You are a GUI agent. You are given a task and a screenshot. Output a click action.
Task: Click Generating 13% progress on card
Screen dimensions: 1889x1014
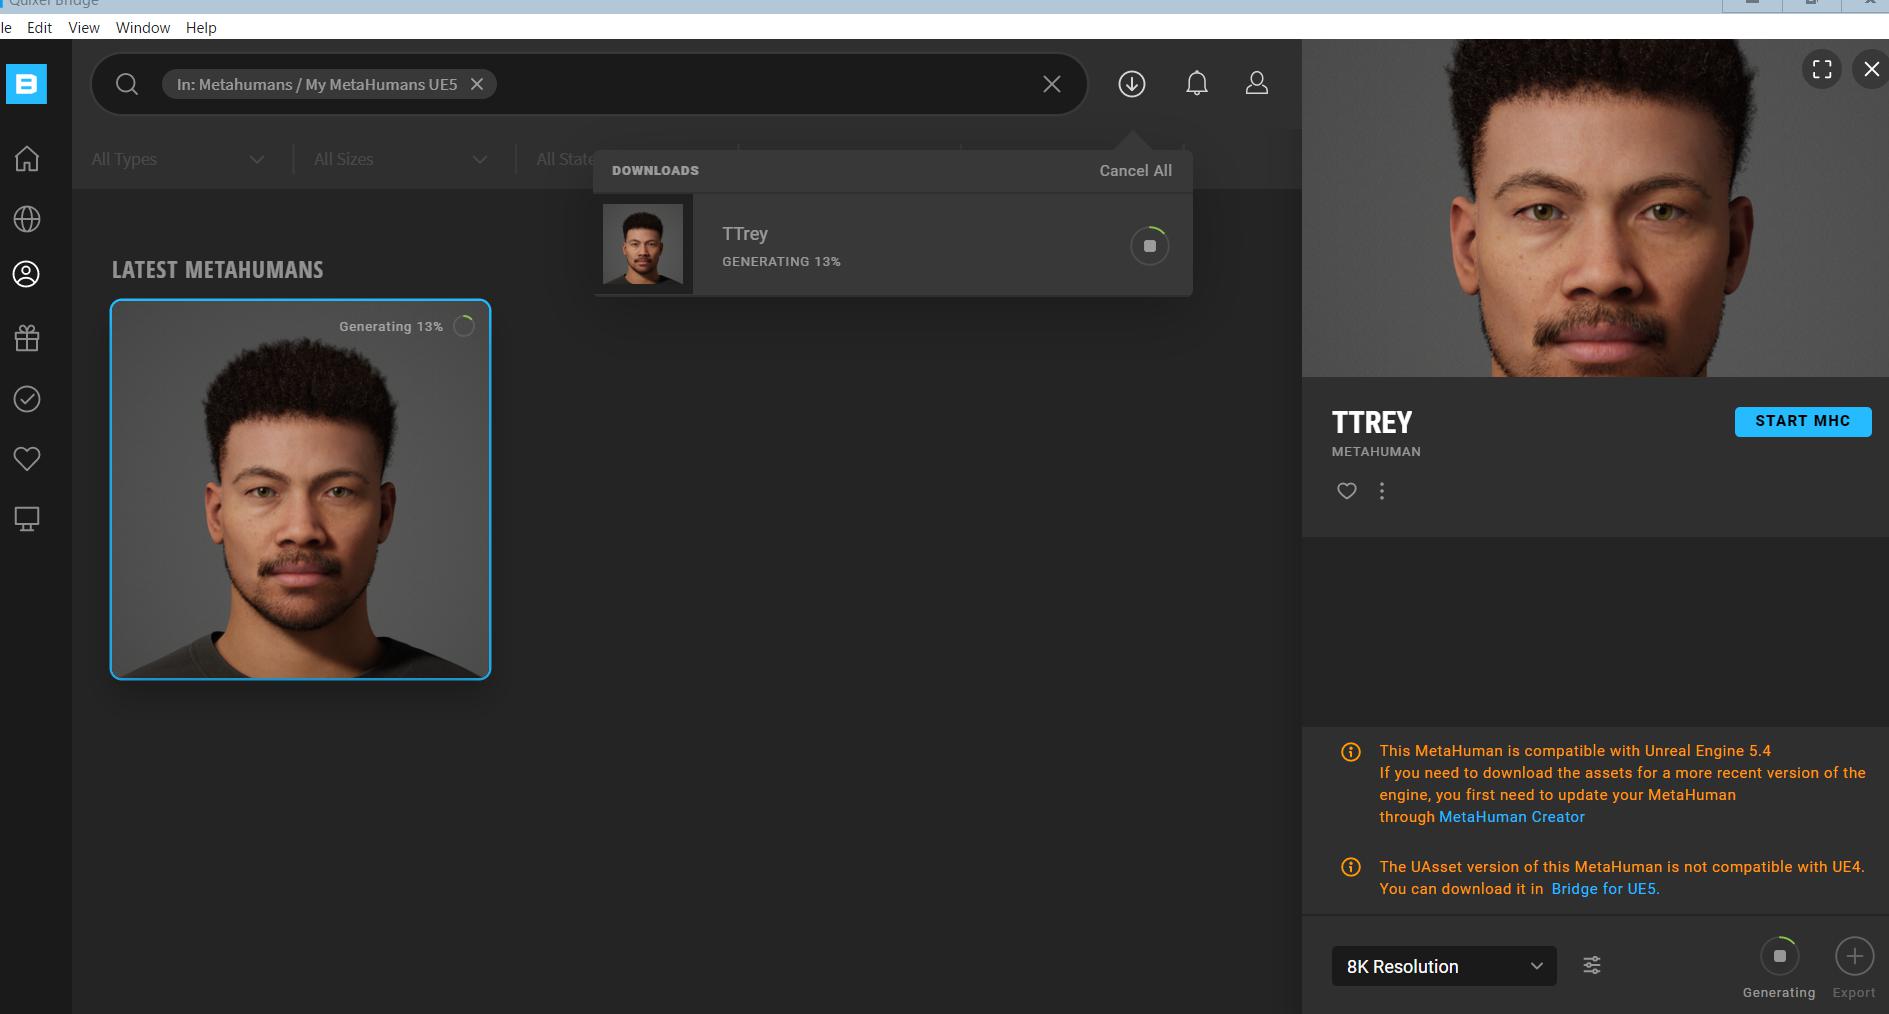[407, 327]
